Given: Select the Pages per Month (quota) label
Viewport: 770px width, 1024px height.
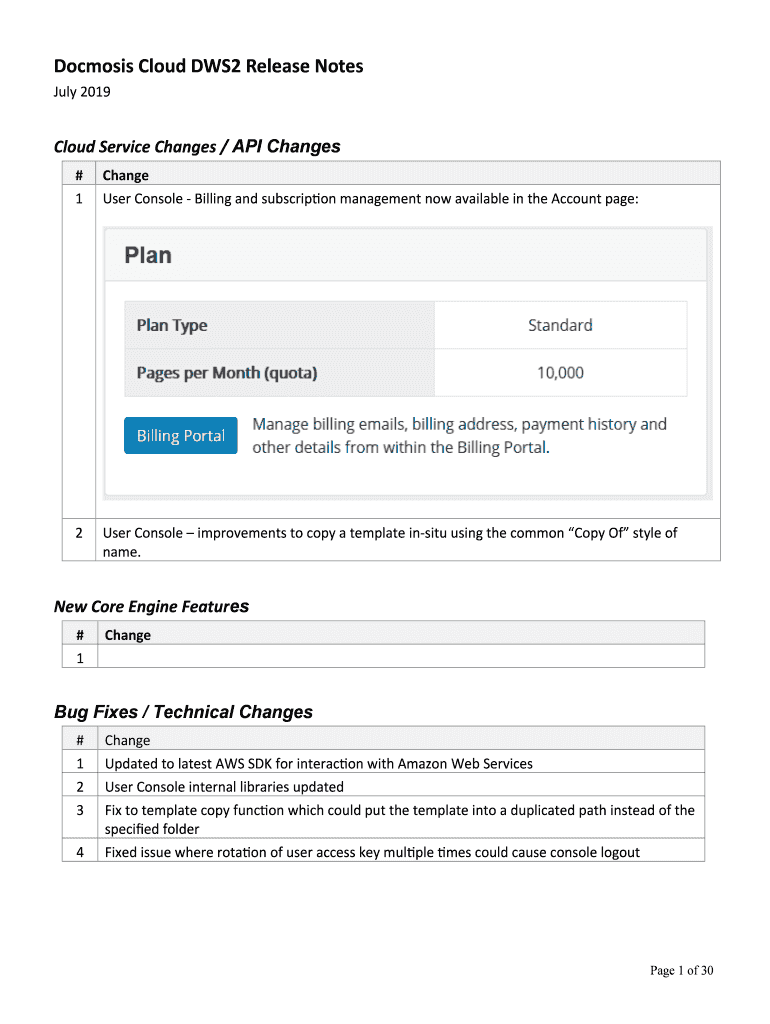Looking at the screenshot, I should [x=227, y=373].
